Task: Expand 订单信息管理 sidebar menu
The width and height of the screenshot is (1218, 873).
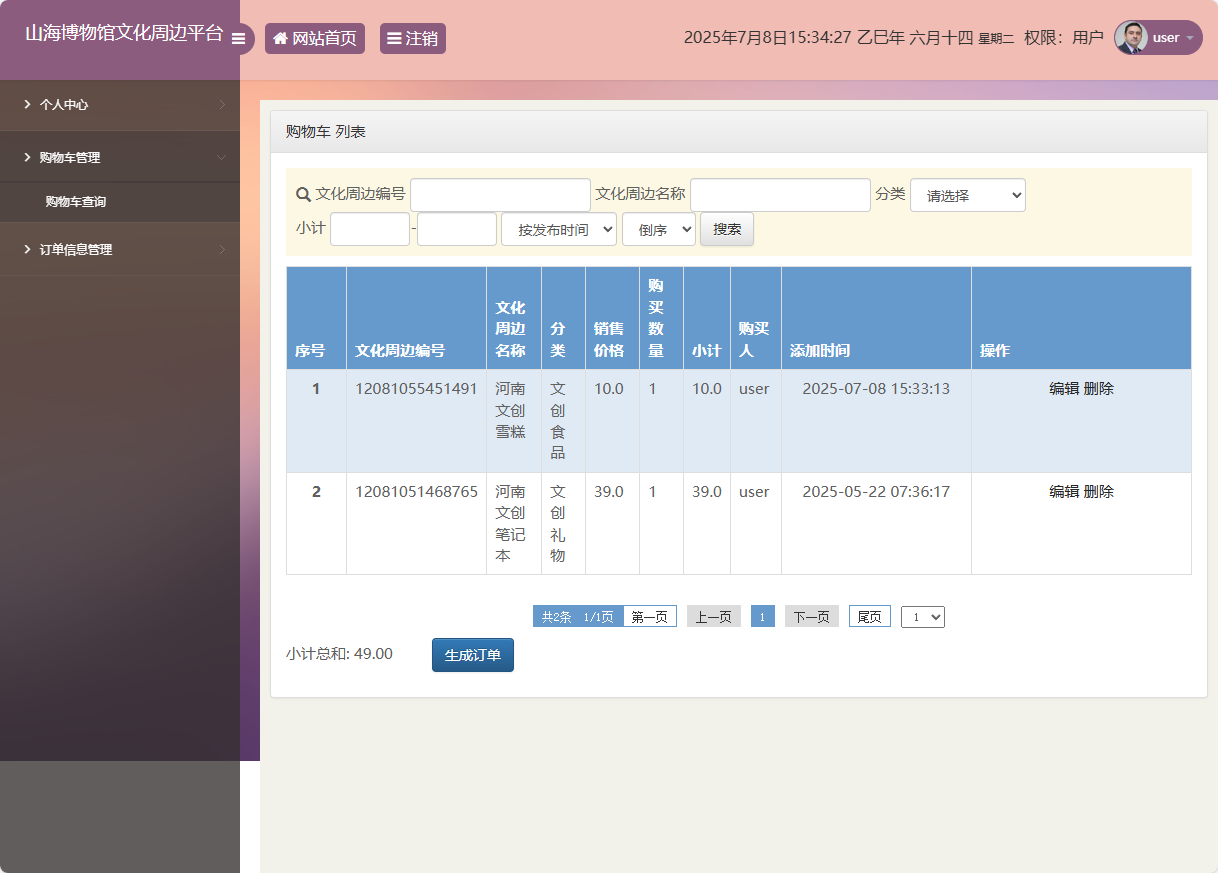Action: coord(120,249)
